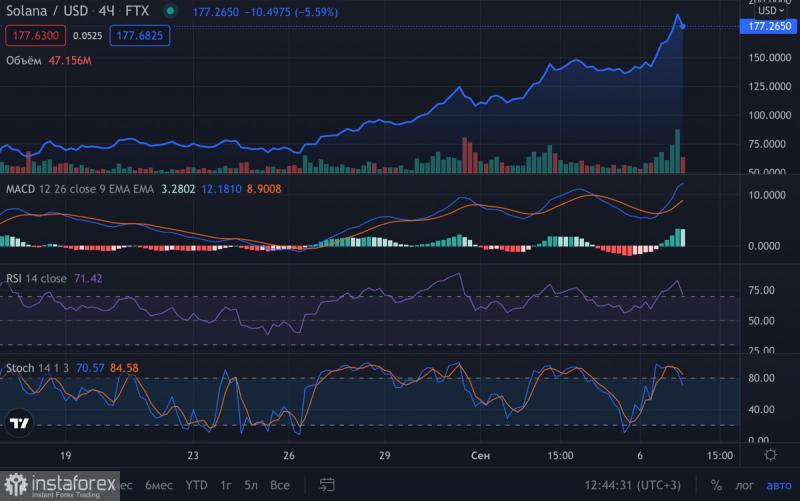The width and height of the screenshot is (800, 501).
Task: Click the current price label 177.2650
Action: [x=769, y=27]
